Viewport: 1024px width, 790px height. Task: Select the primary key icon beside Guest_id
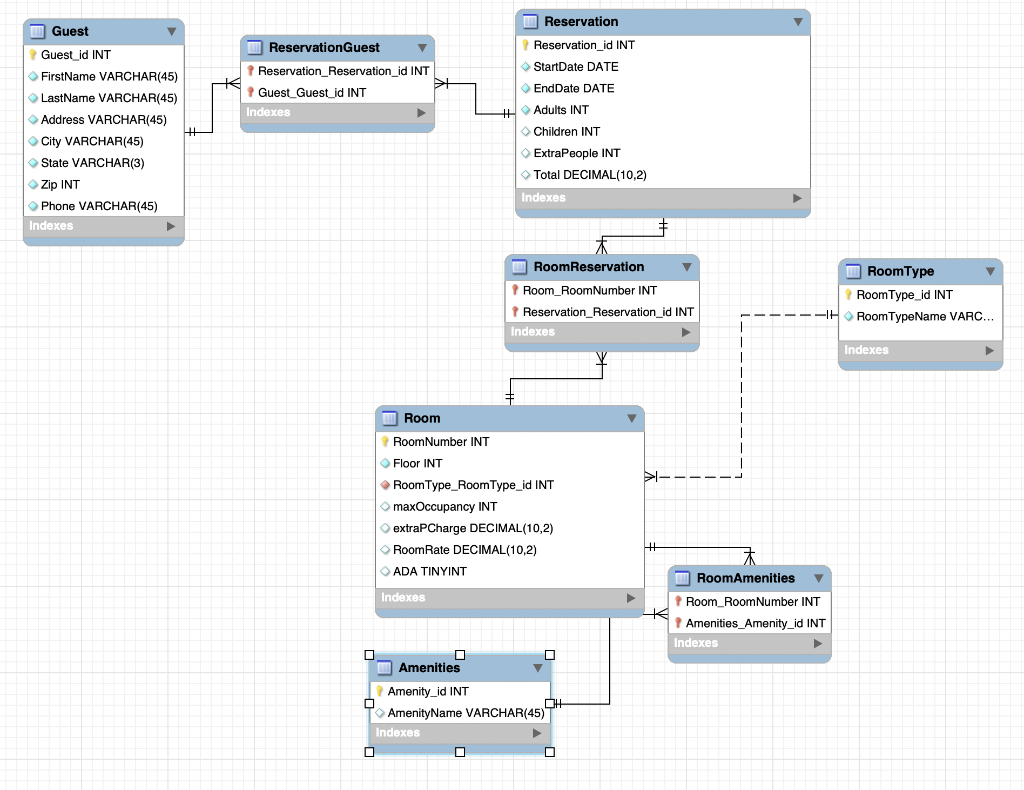34,54
